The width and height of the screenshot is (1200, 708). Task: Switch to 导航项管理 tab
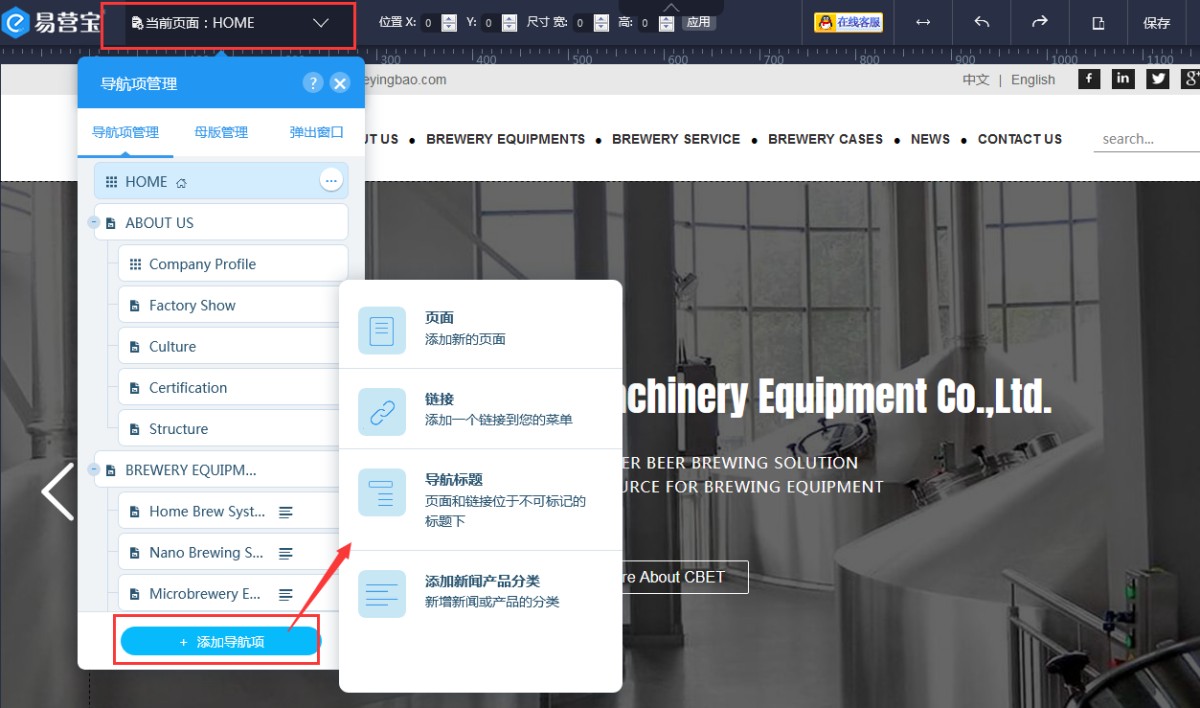pyautogui.click(x=125, y=132)
